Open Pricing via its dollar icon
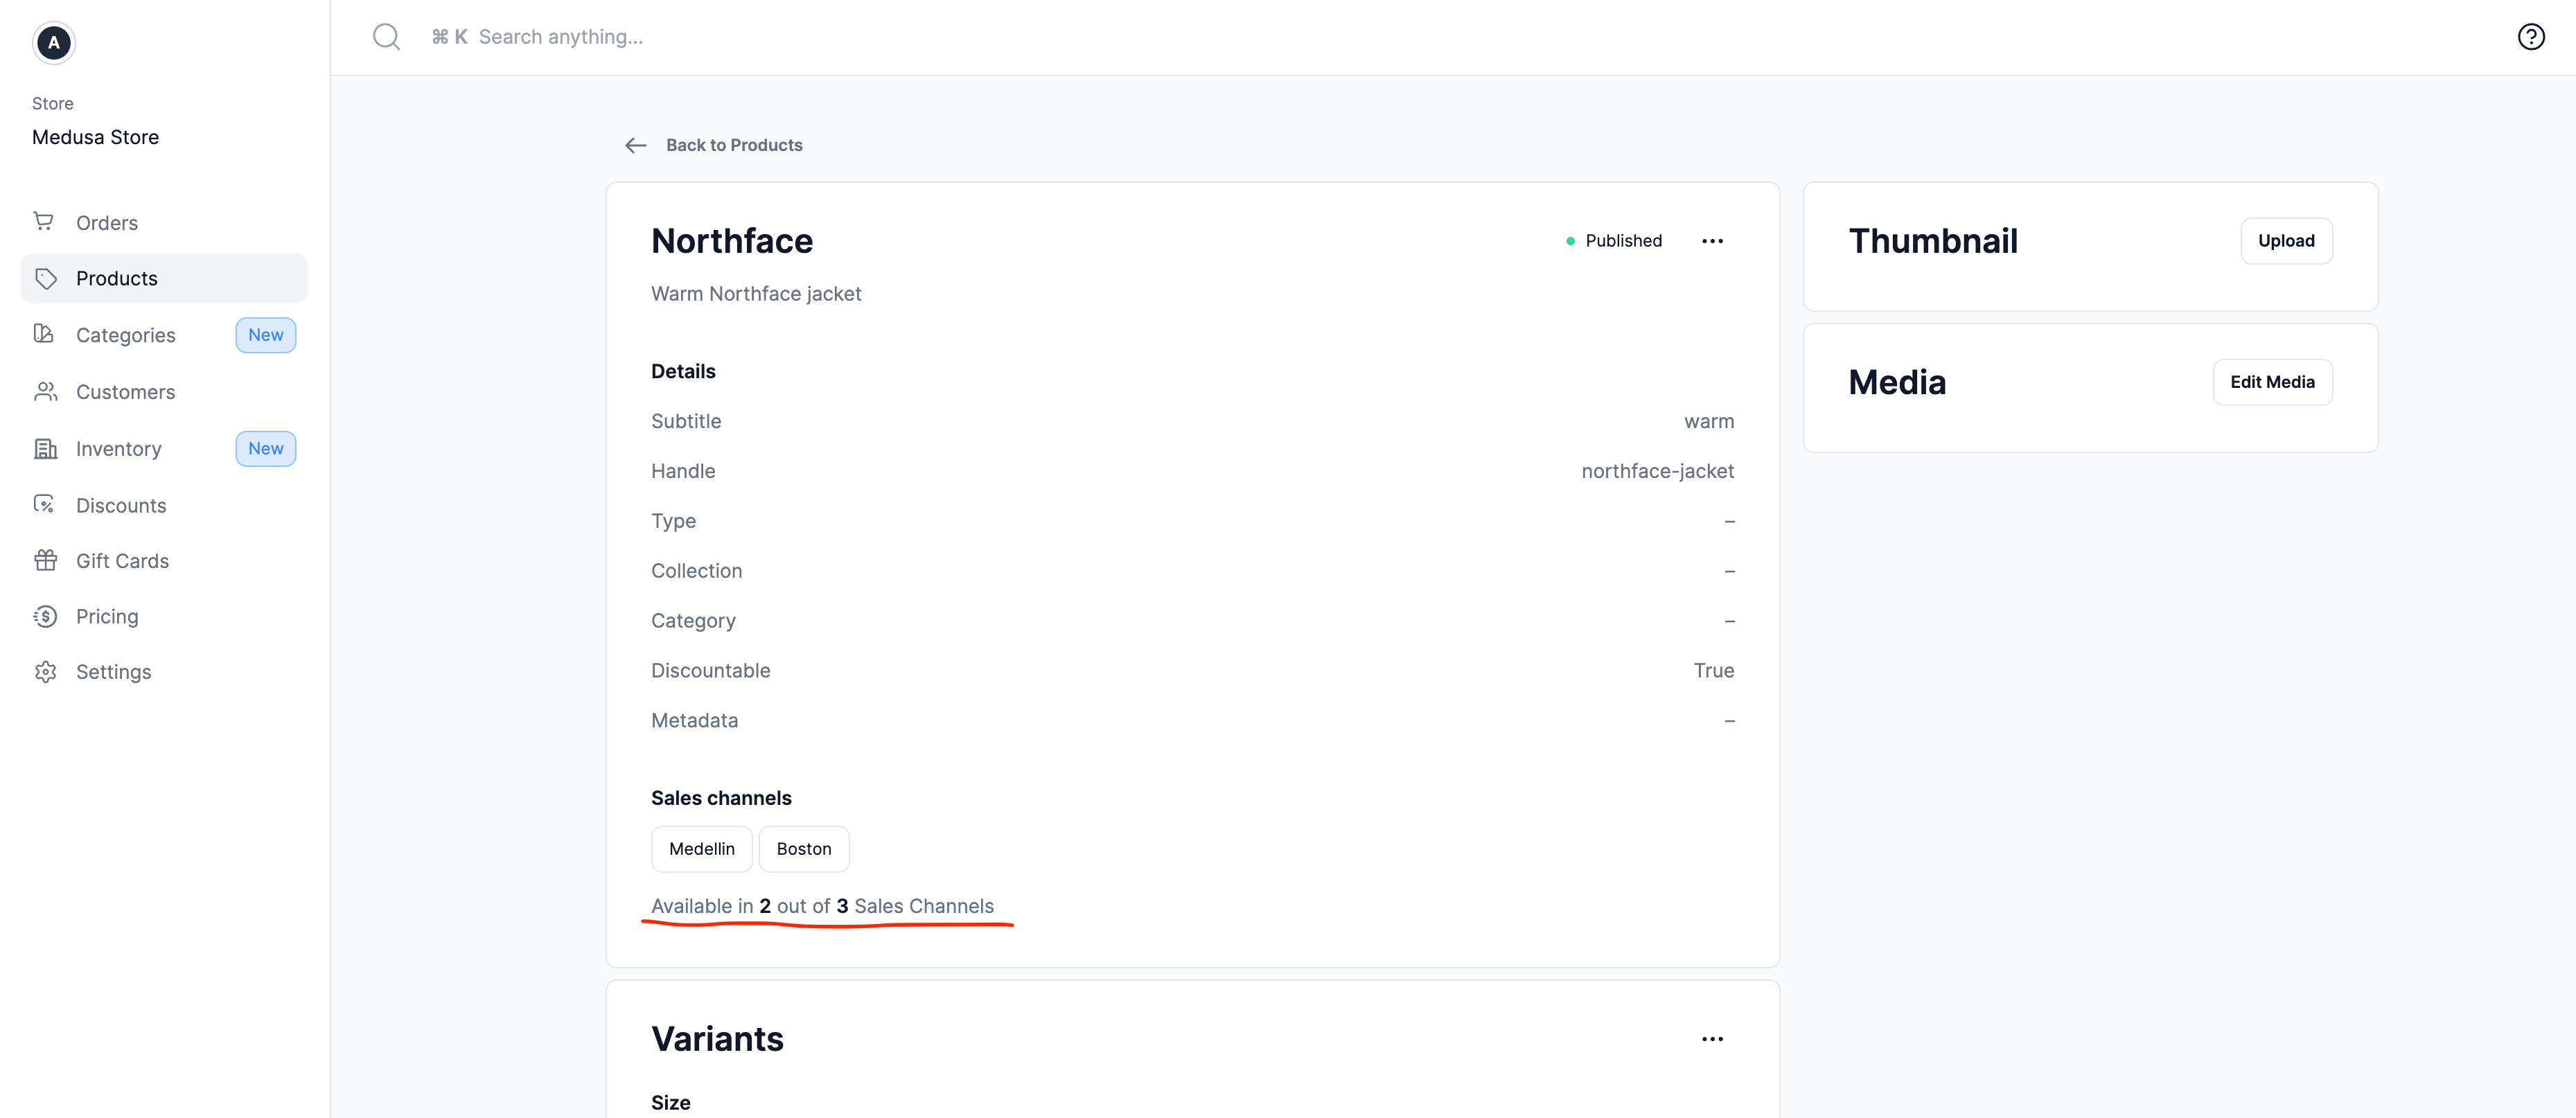 (x=45, y=616)
